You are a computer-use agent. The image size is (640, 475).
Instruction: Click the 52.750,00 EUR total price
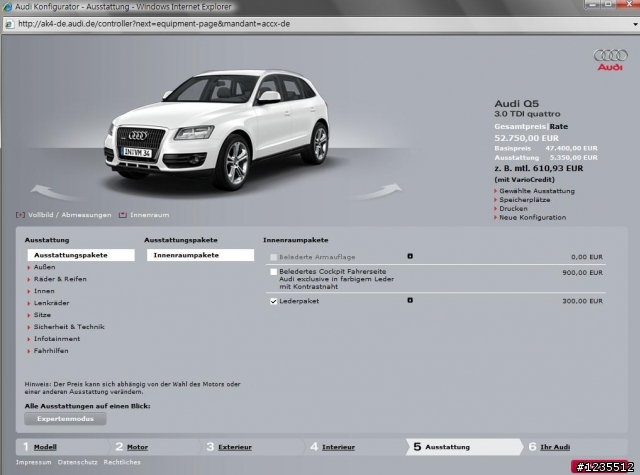click(527, 138)
